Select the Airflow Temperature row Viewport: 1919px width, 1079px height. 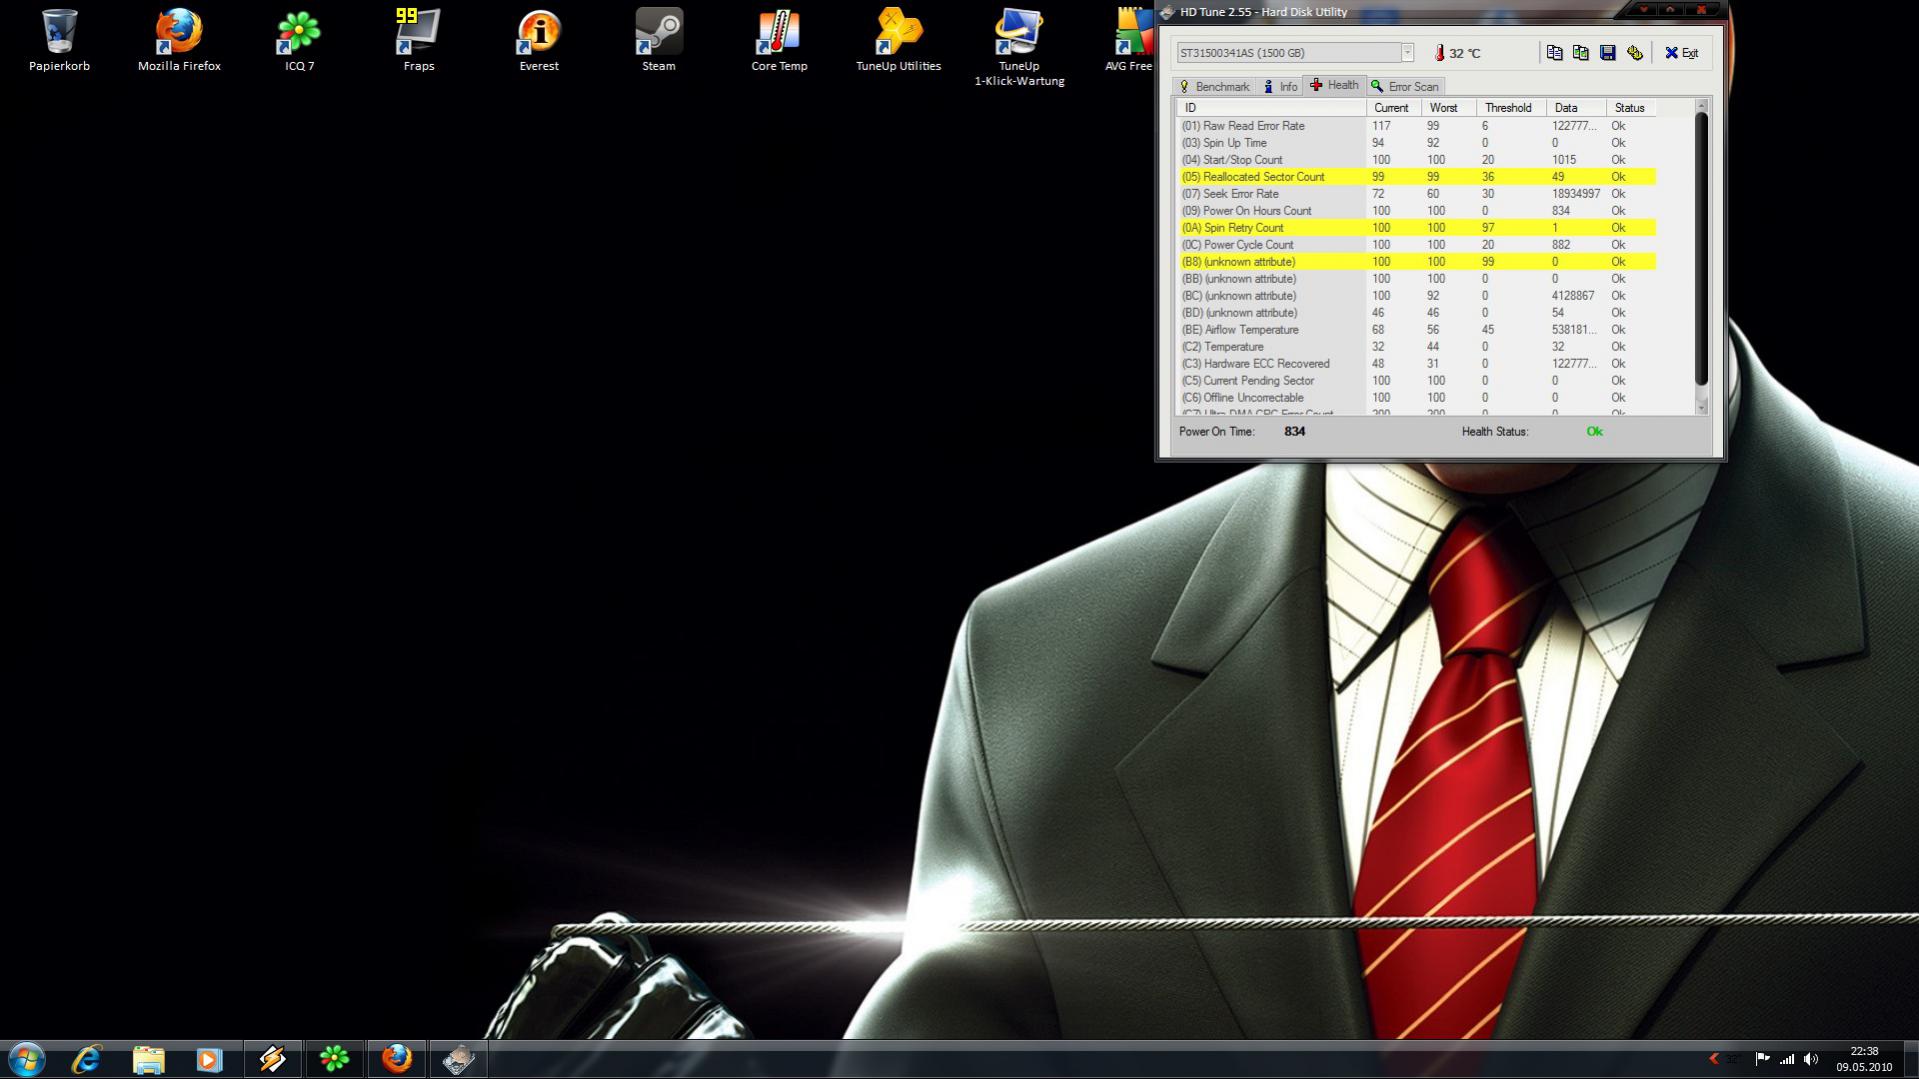[1416, 330]
